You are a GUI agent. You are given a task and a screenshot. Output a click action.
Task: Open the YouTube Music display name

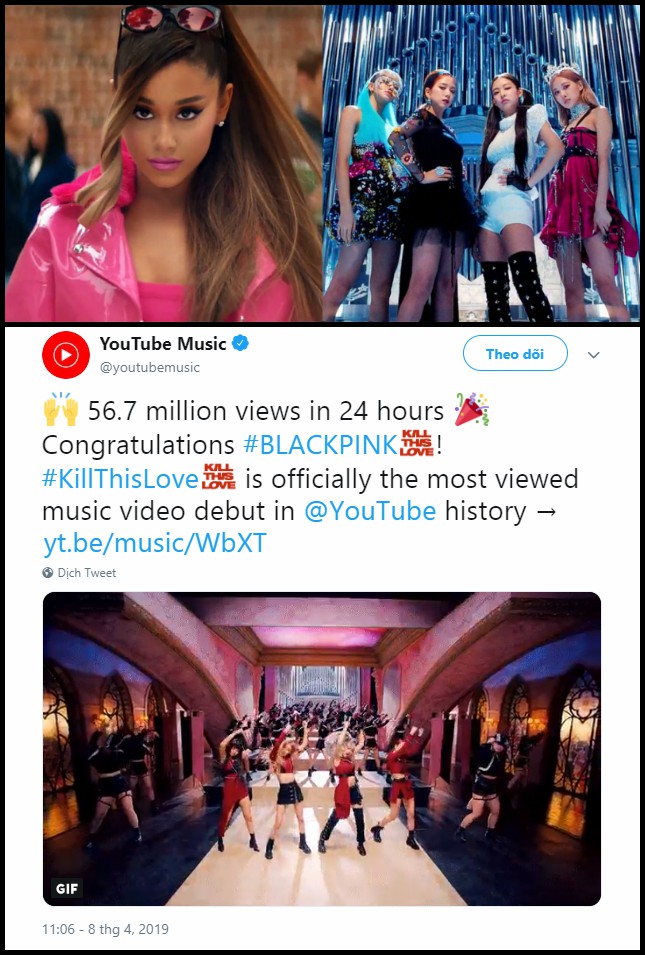coord(163,344)
